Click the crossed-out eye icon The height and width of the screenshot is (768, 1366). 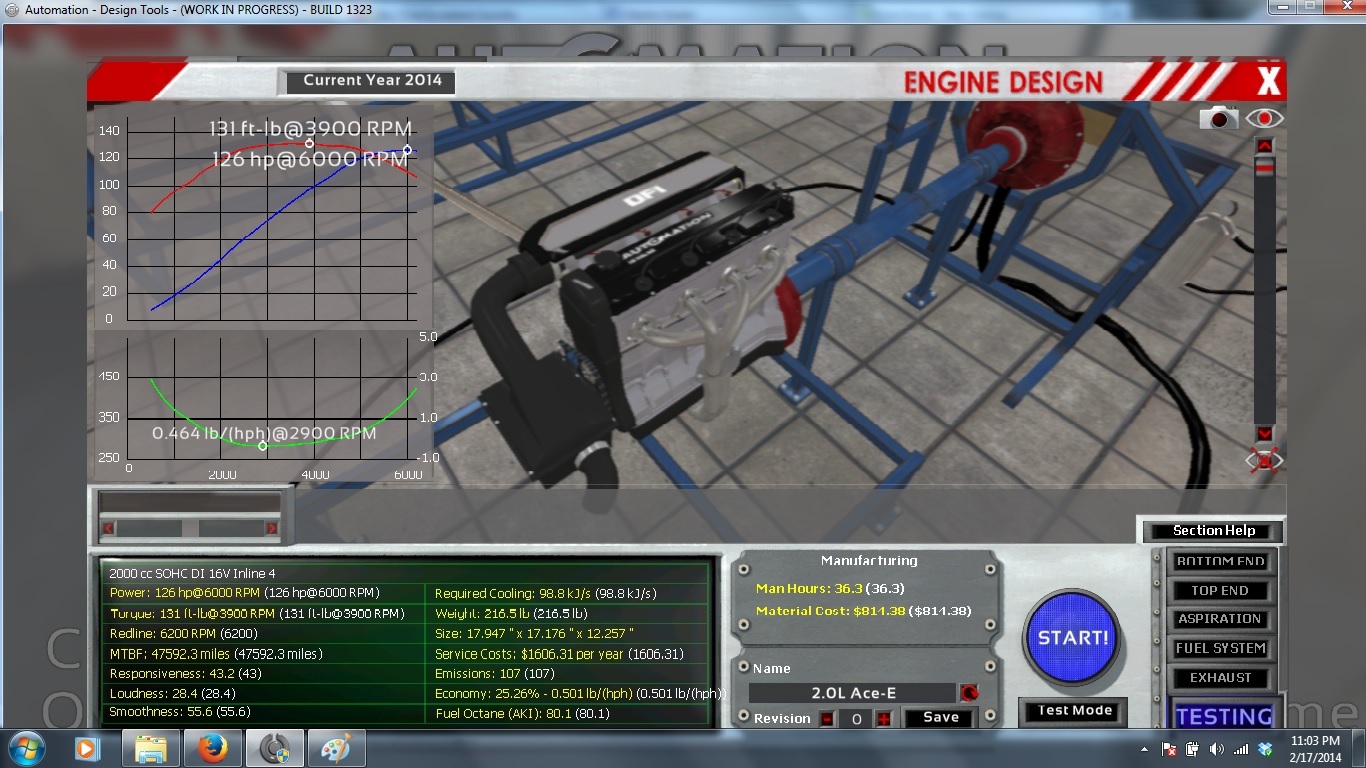(1265, 461)
